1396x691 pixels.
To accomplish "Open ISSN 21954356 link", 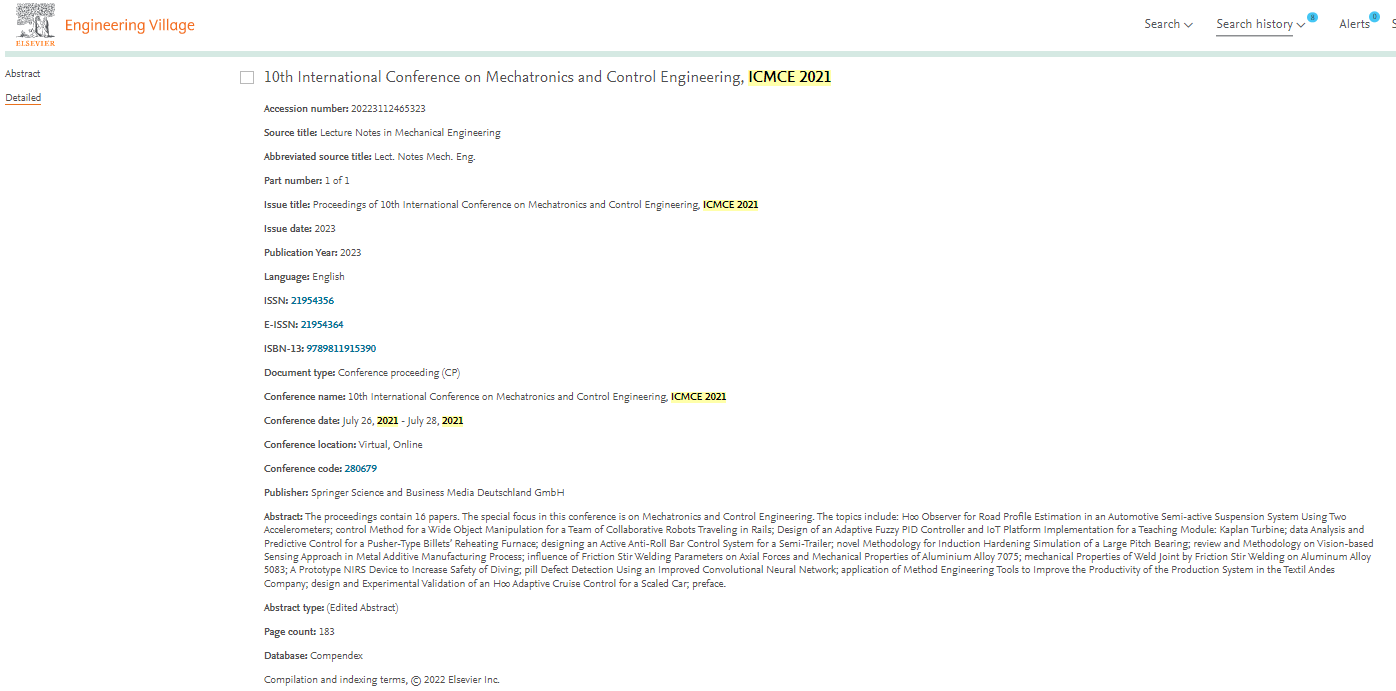I will coord(312,301).
